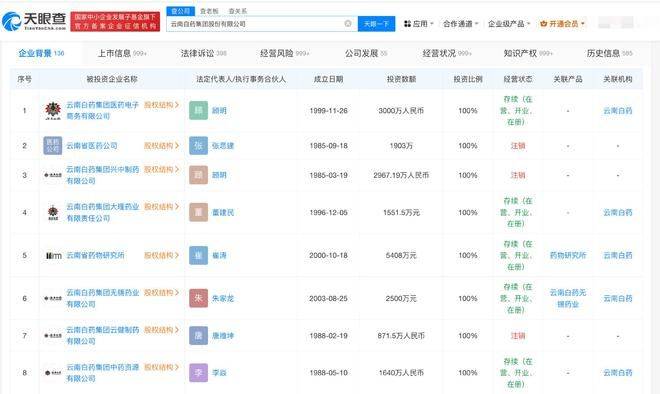Select the 经营风险 tab
The width and height of the screenshot is (660, 394).
point(285,53)
